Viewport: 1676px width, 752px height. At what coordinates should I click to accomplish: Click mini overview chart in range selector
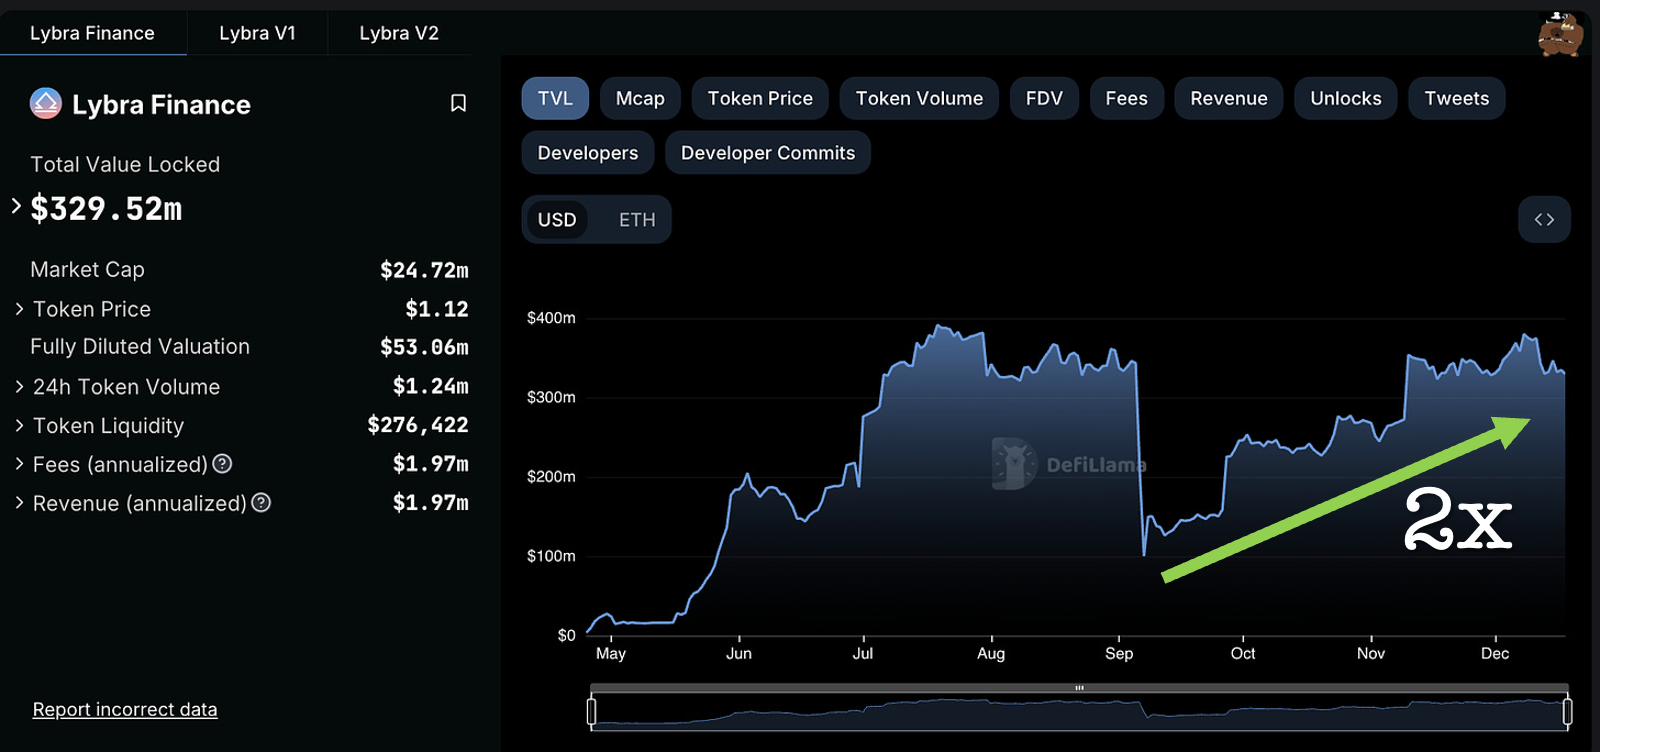1079,712
